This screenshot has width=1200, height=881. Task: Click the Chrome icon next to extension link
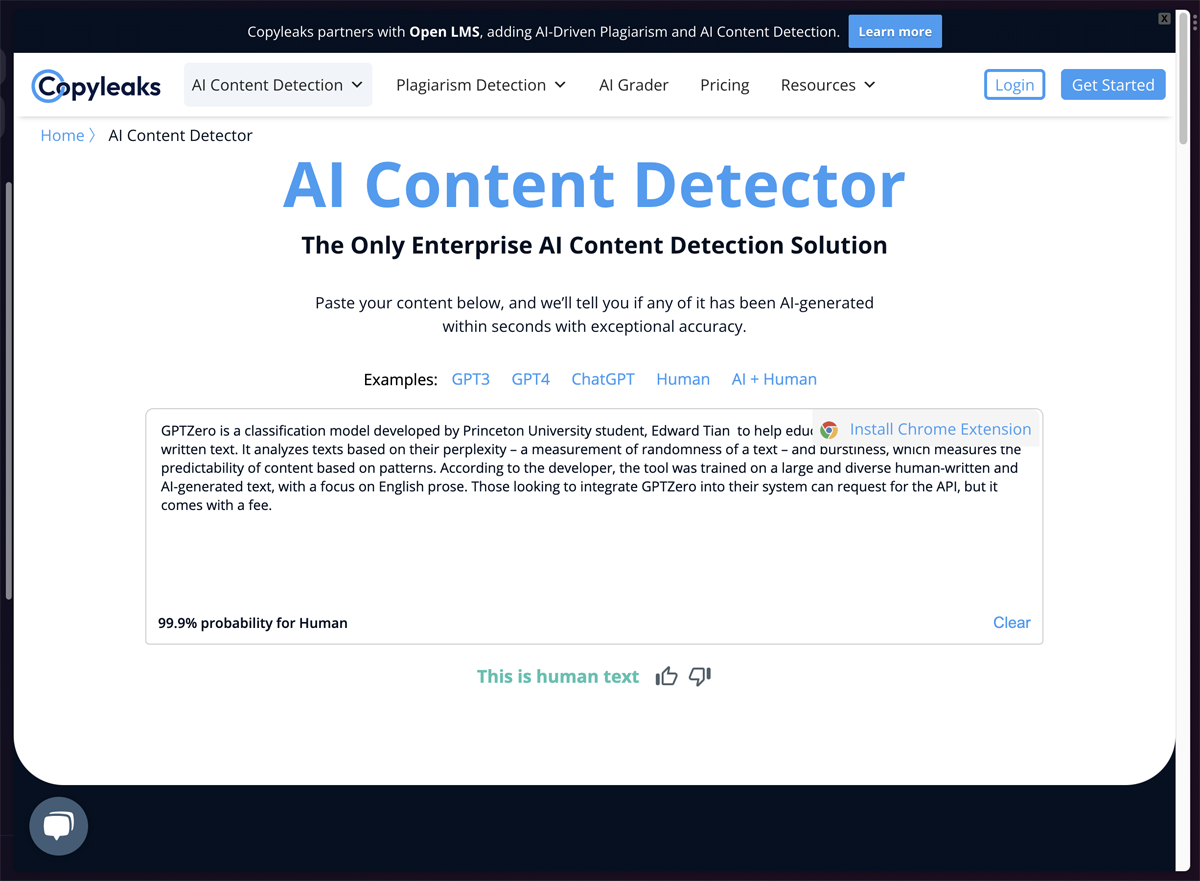tap(829, 429)
